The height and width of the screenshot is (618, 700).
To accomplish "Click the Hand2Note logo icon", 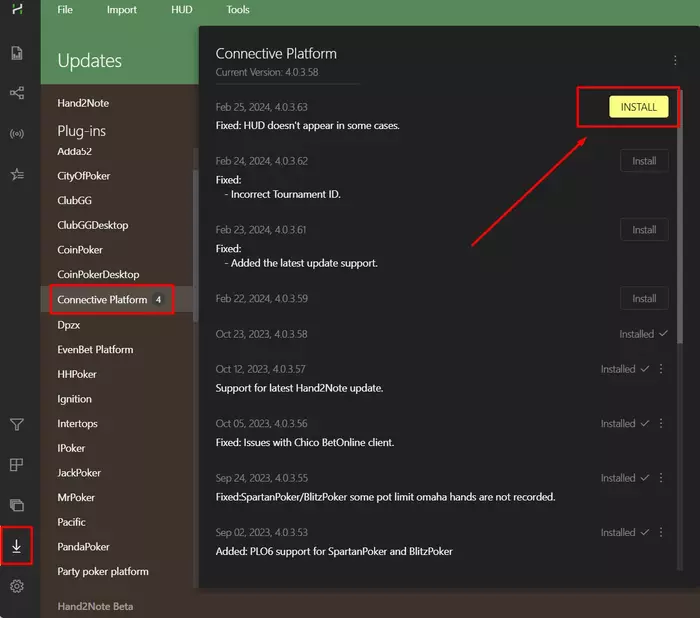I will [x=17, y=9].
